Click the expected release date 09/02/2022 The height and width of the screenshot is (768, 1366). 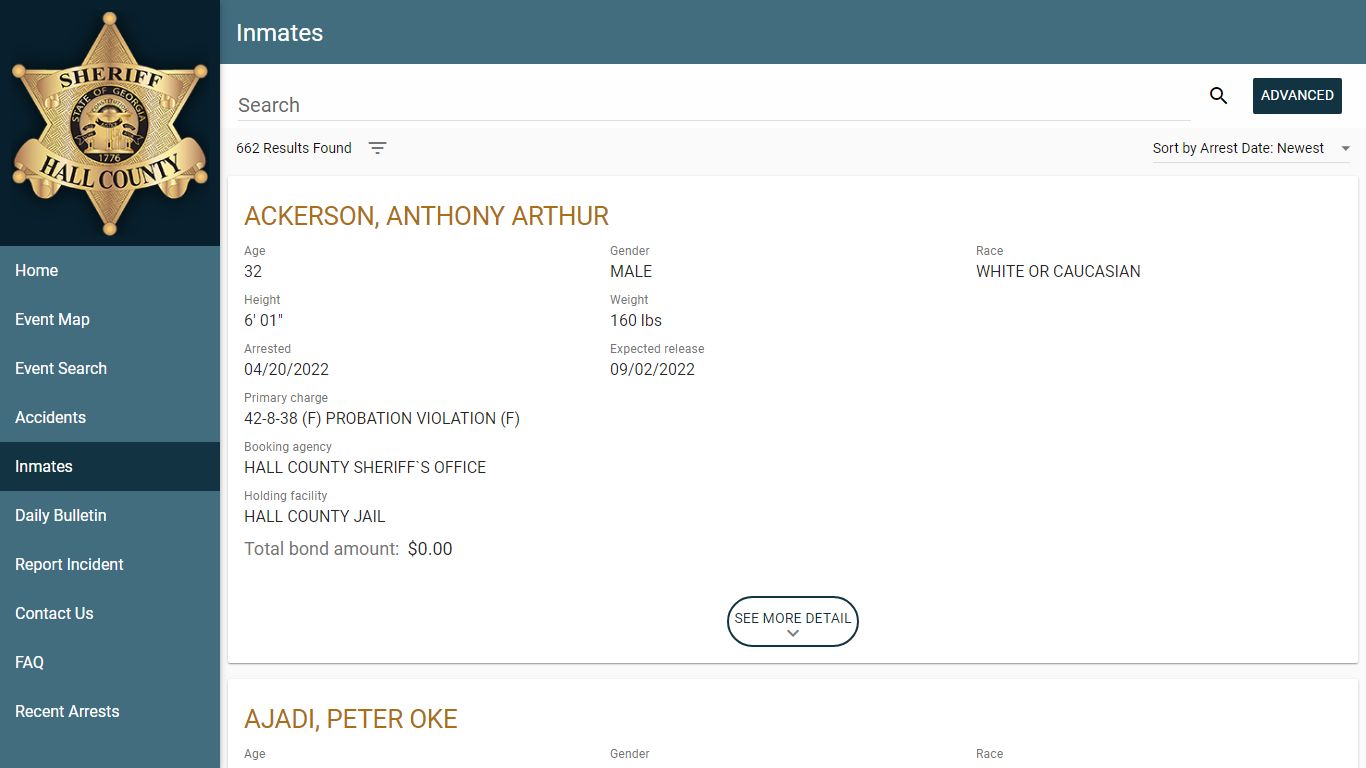coord(652,369)
